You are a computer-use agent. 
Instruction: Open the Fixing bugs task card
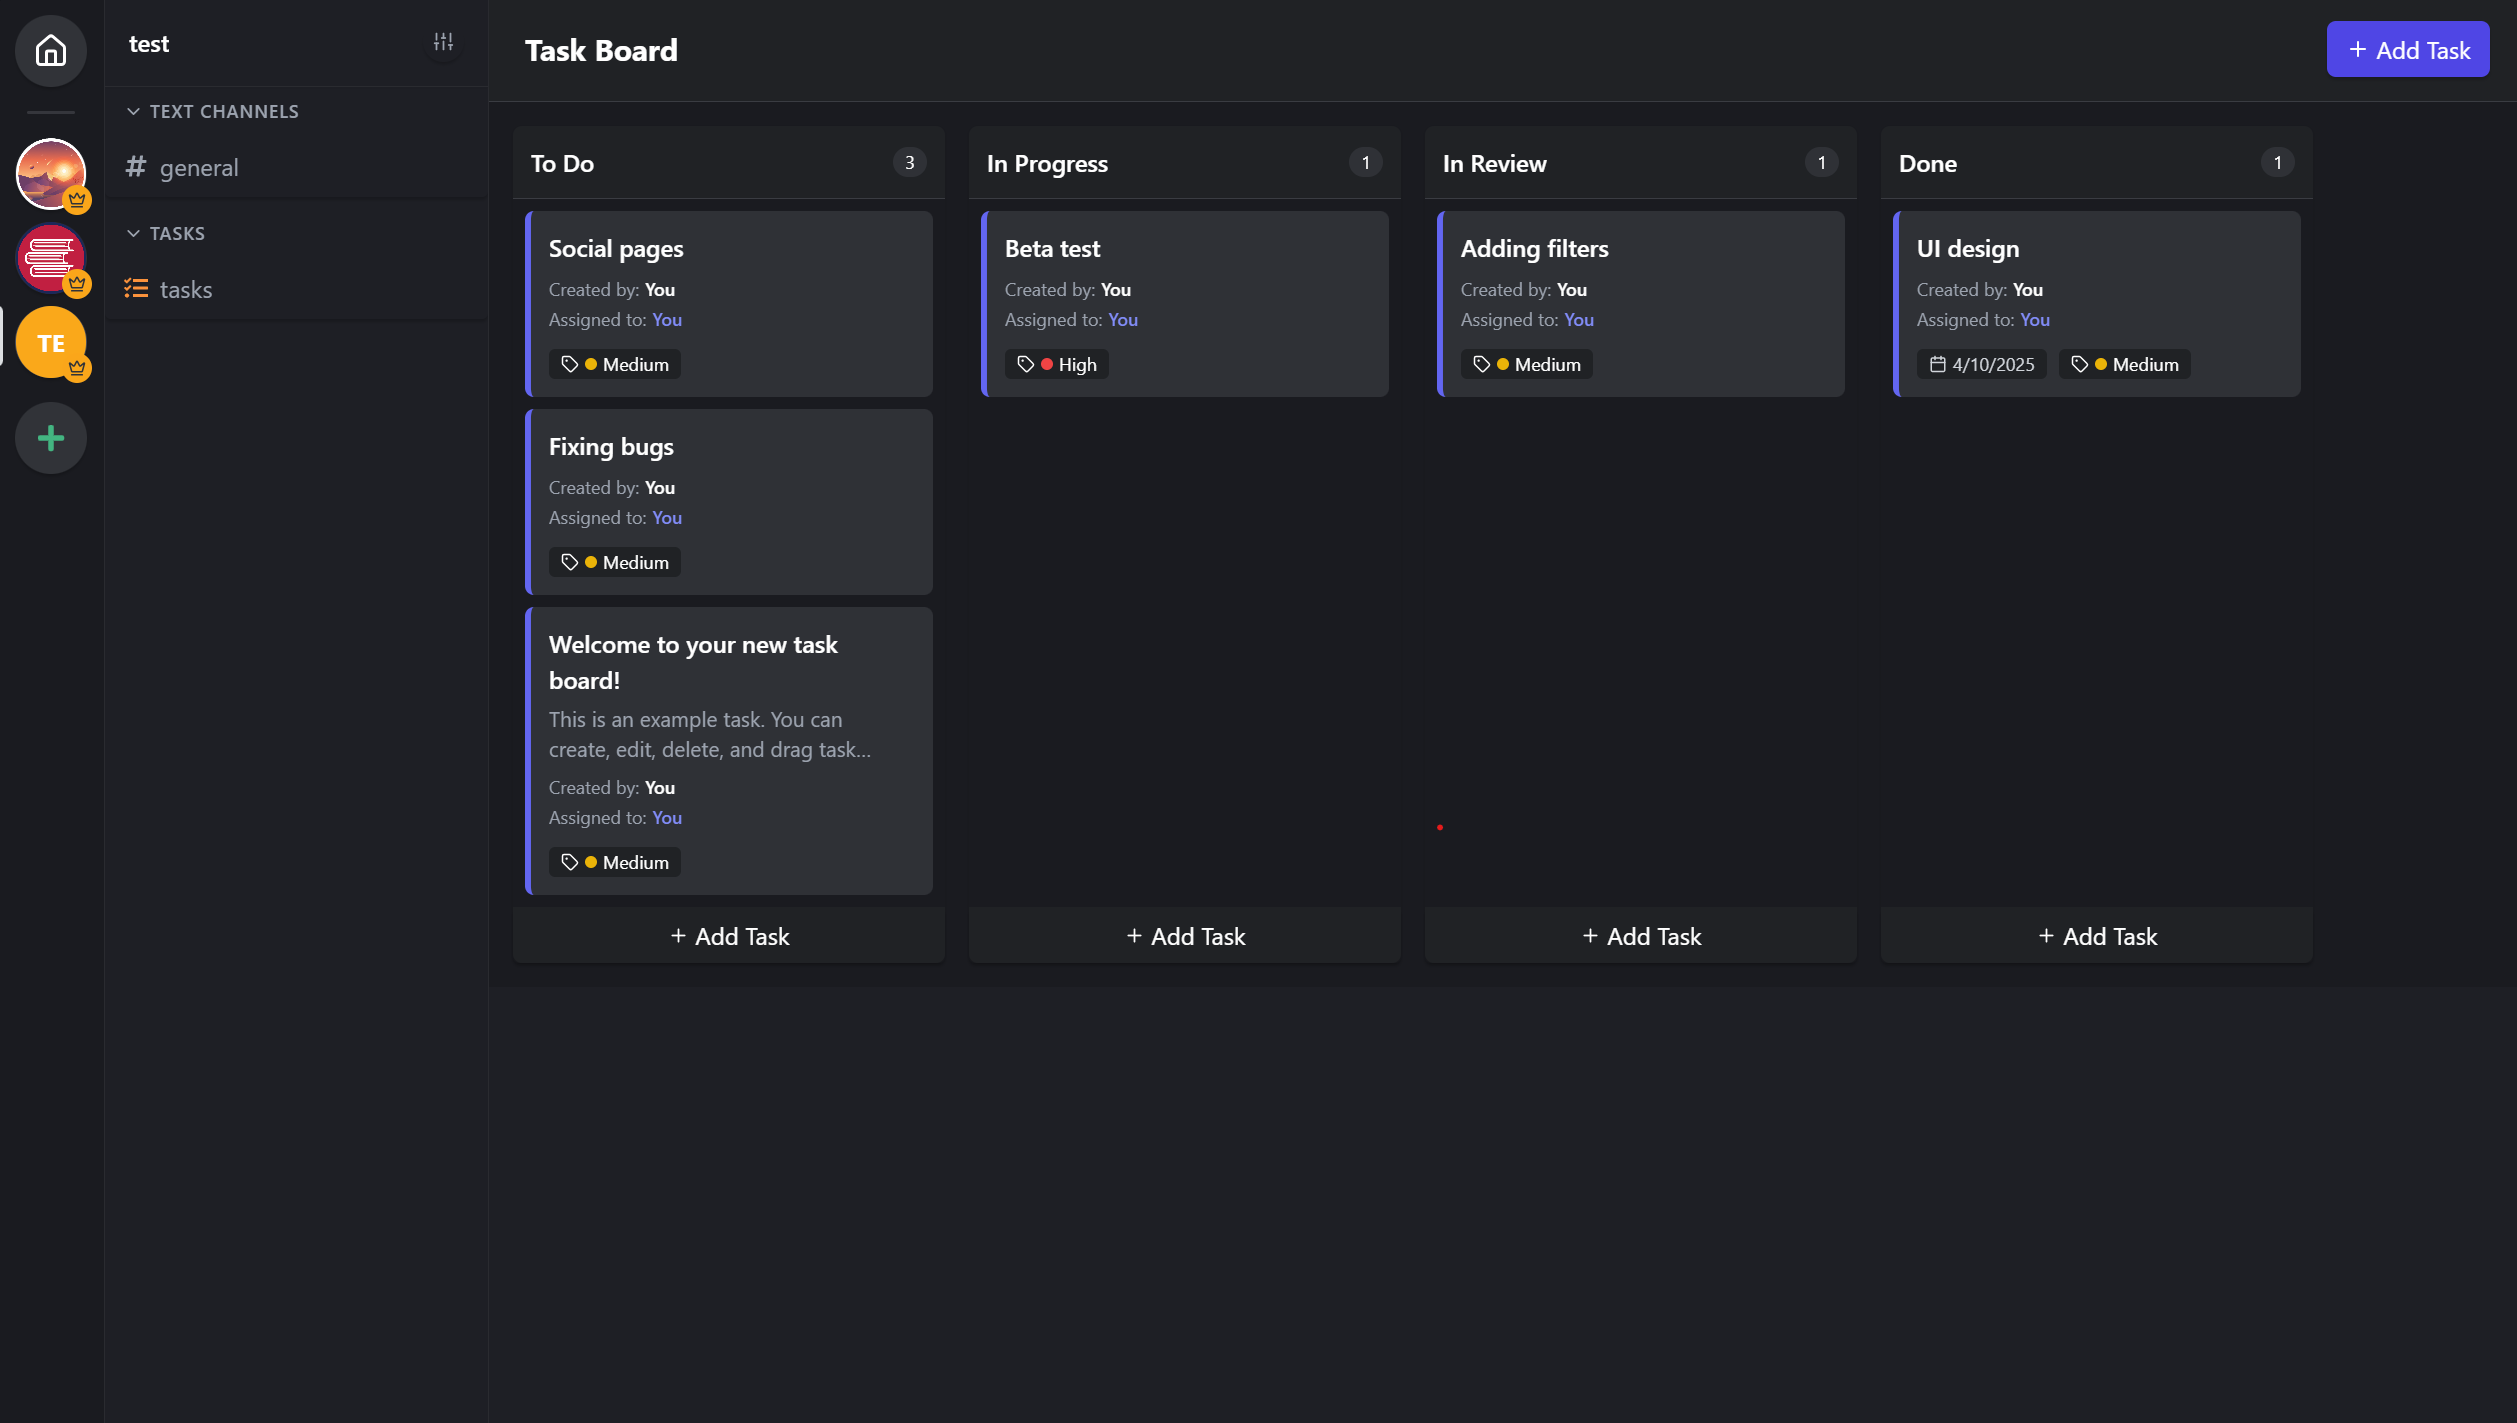tap(728, 502)
